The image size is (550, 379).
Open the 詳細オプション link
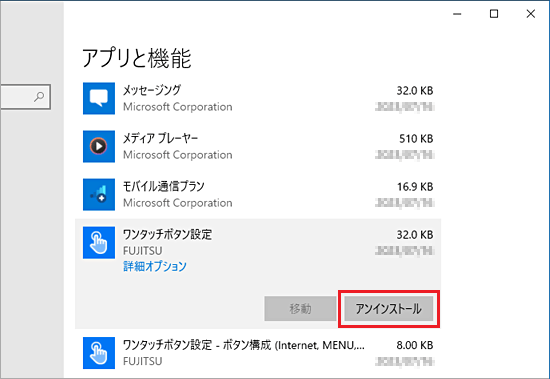pyautogui.click(x=155, y=266)
